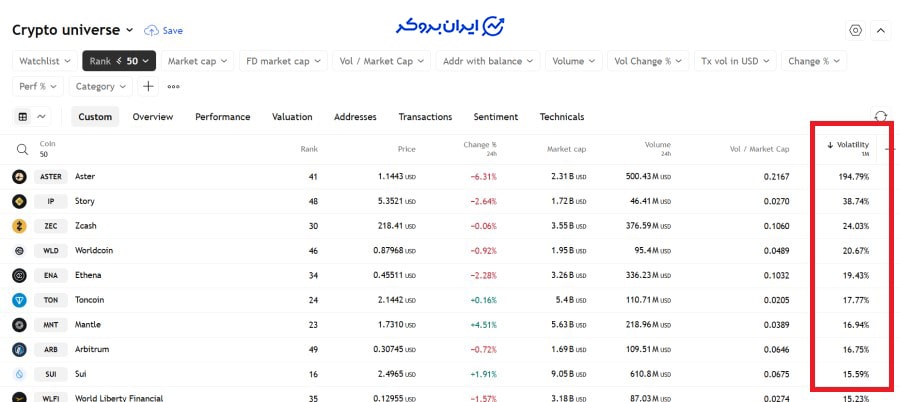The width and height of the screenshot is (900, 402).
Task: Open the Technicals tab
Action: pos(561,117)
